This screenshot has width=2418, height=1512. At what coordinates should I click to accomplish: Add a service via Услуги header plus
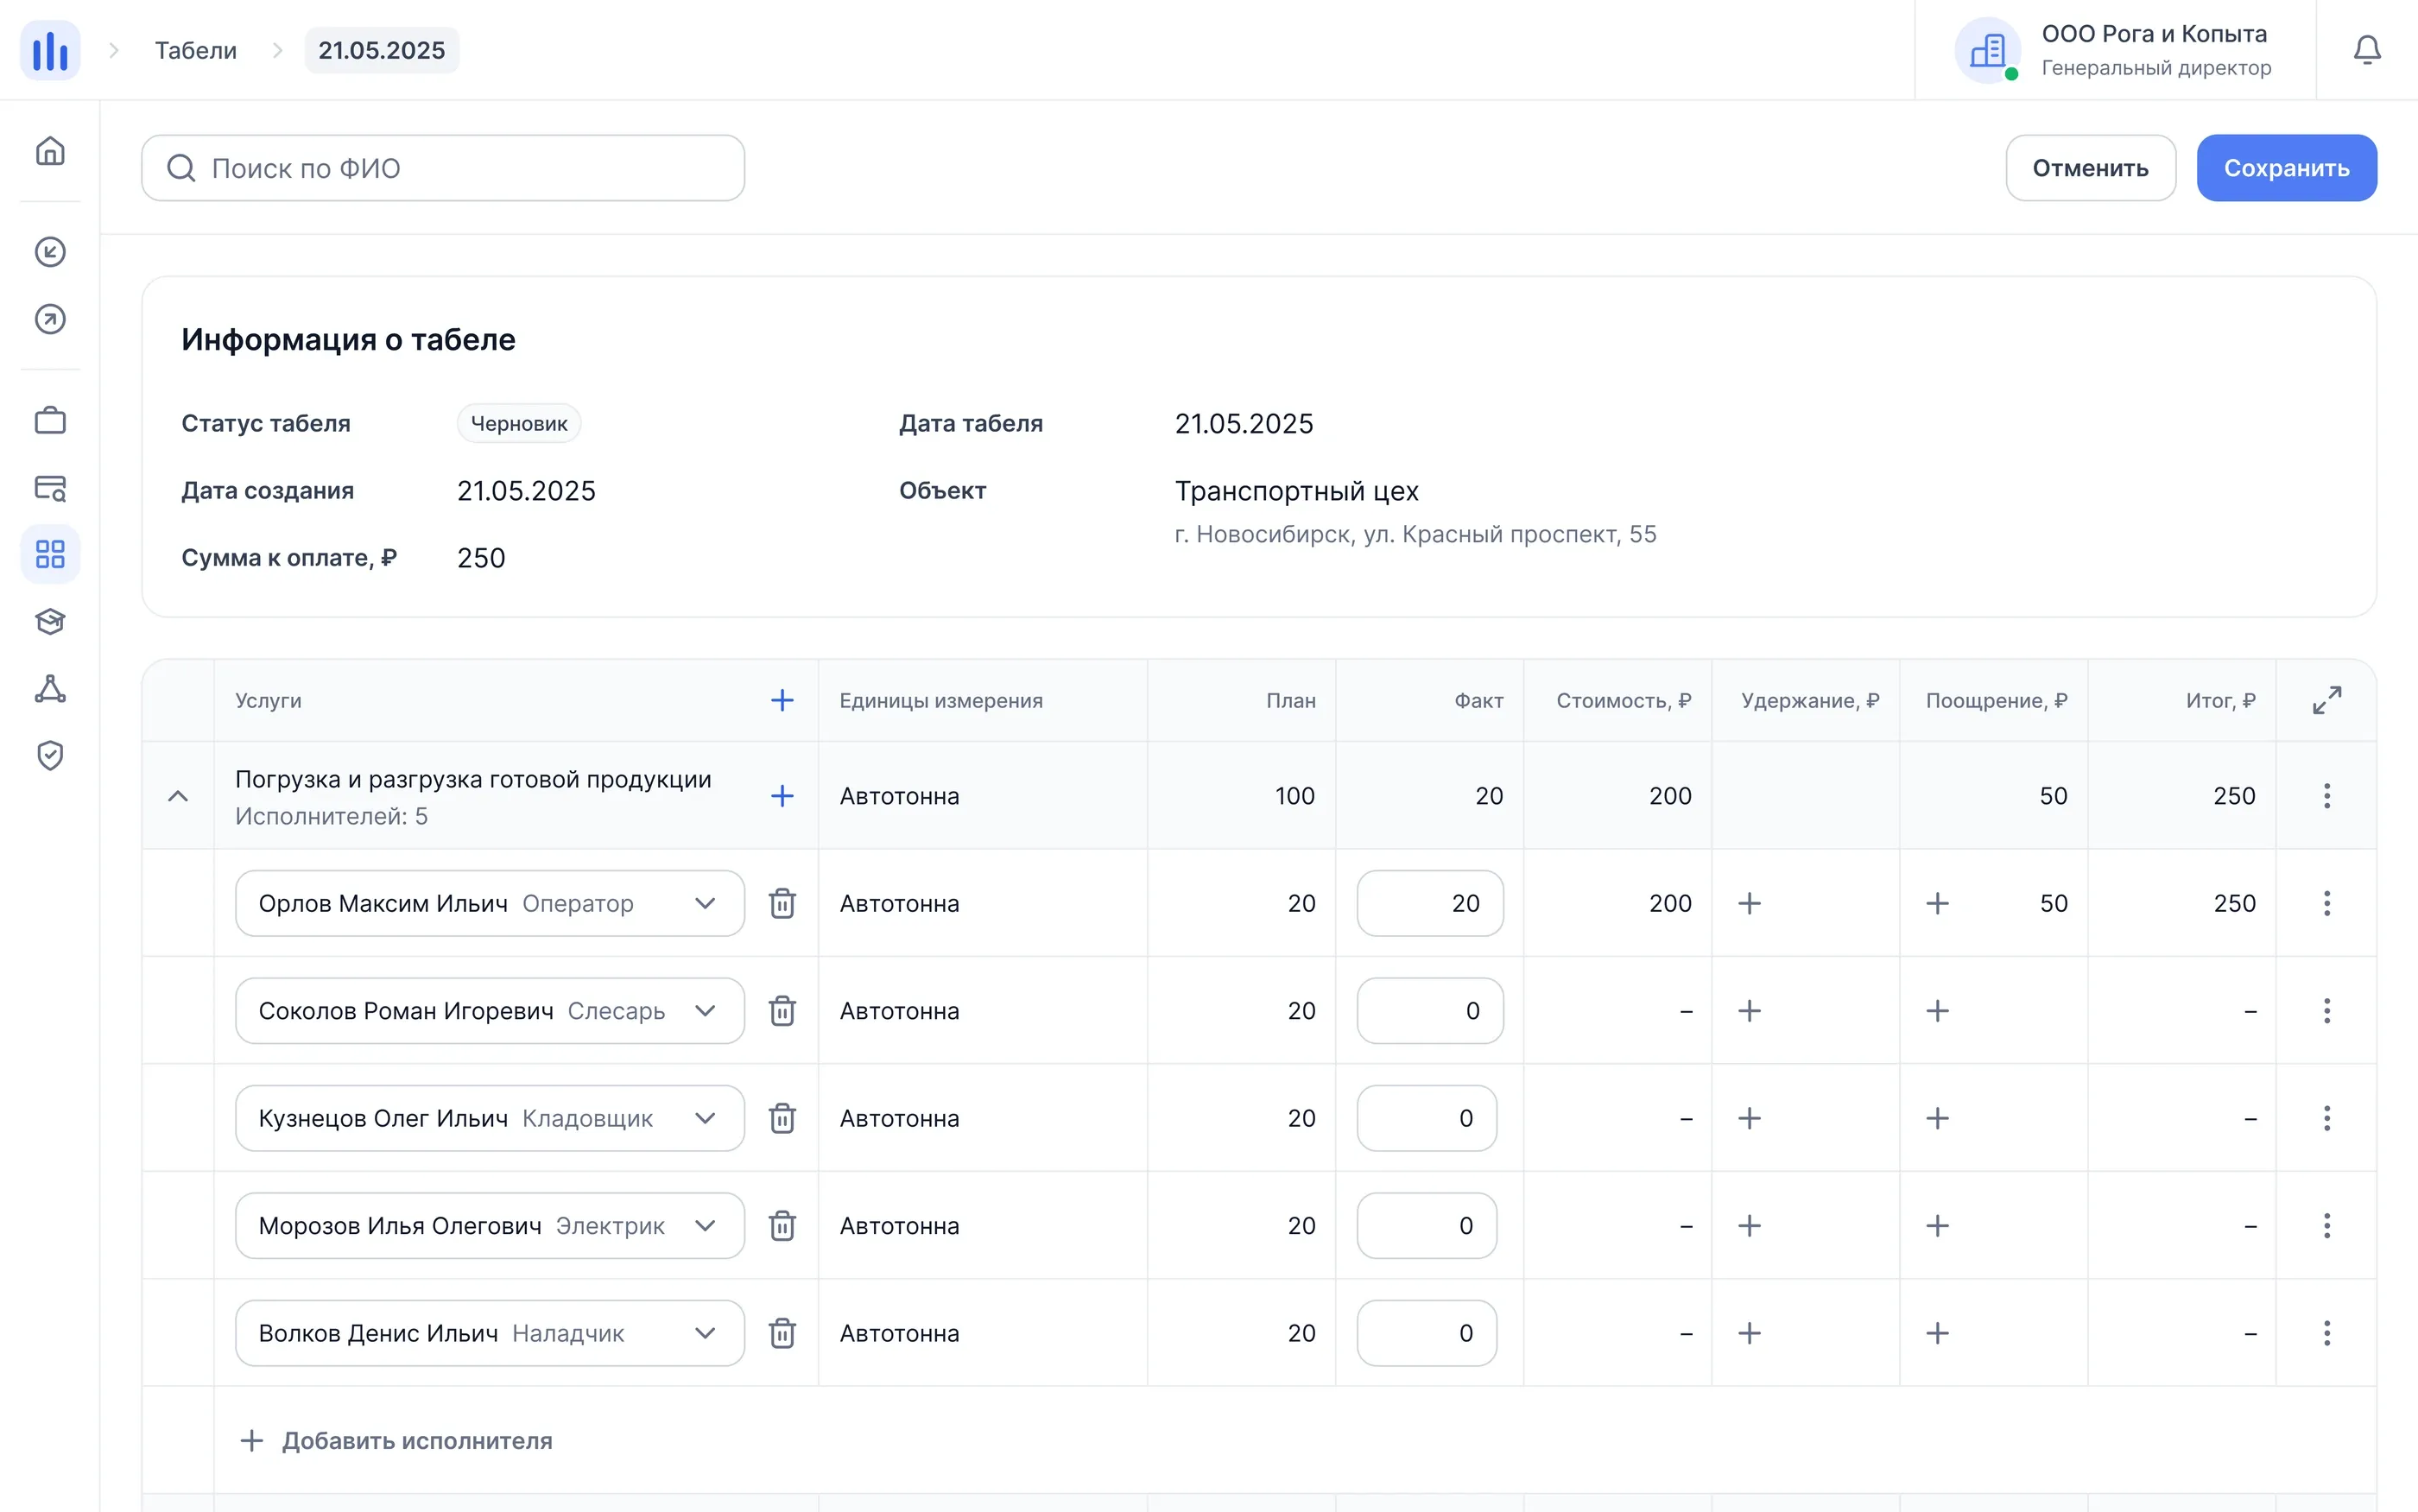pyautogui.click(x=782, y=700)
